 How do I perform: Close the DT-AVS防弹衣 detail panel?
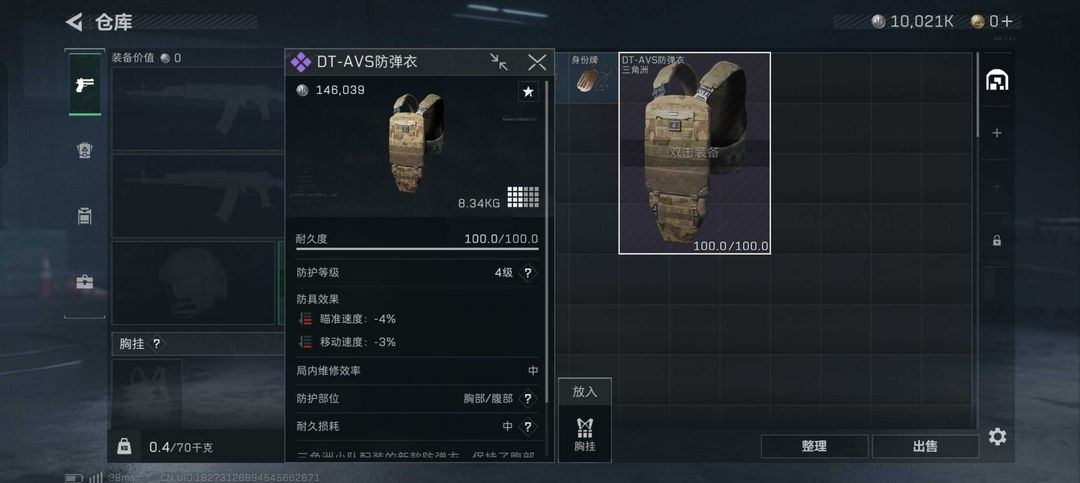537,63
